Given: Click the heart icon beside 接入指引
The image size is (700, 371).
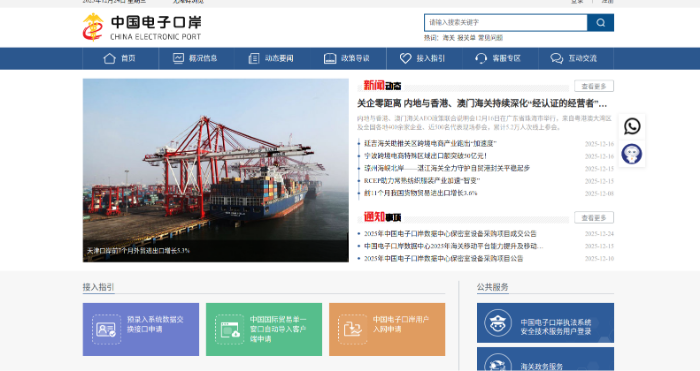Looking at the screenshot, I should click(x=405, y=58).
